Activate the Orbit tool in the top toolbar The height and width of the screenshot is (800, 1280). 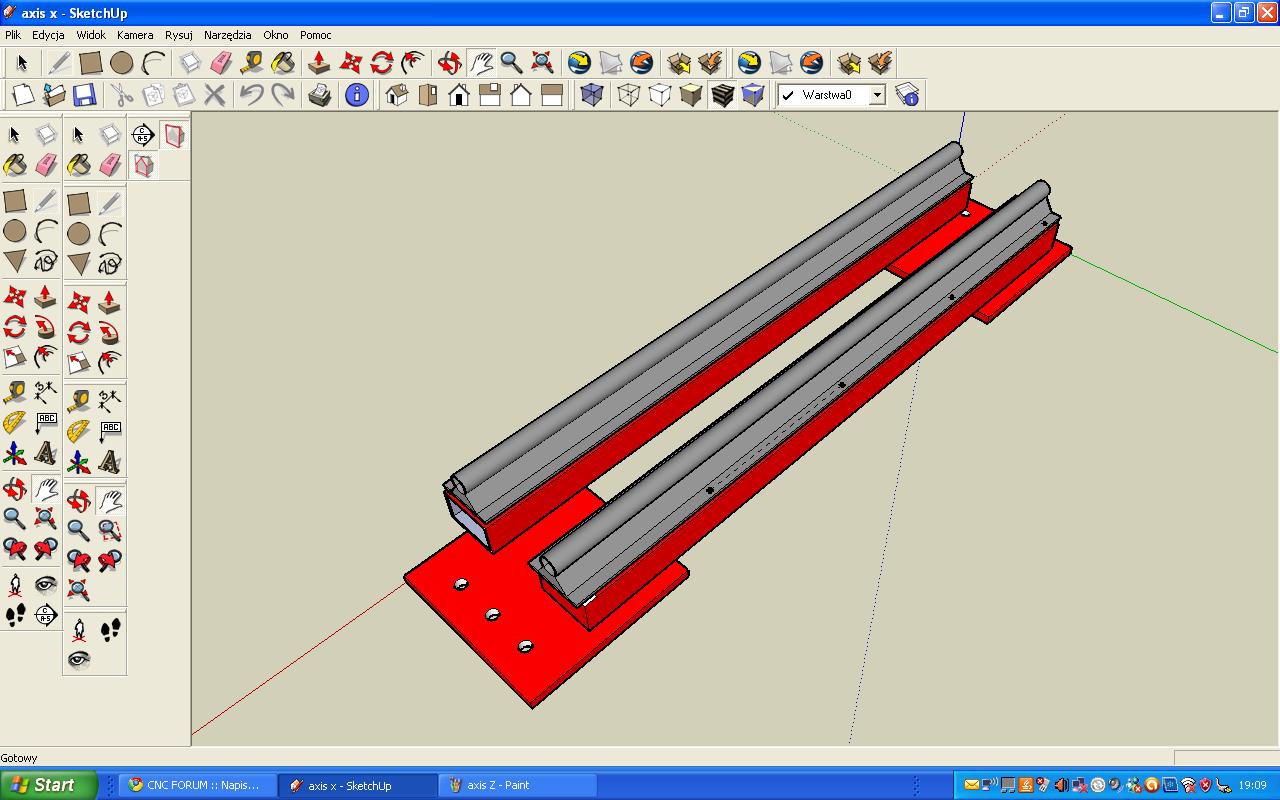click(450, 63)
